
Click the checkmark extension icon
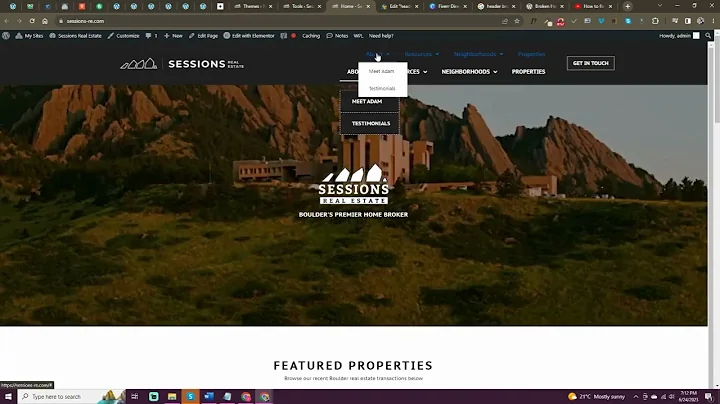pos(574,21)
